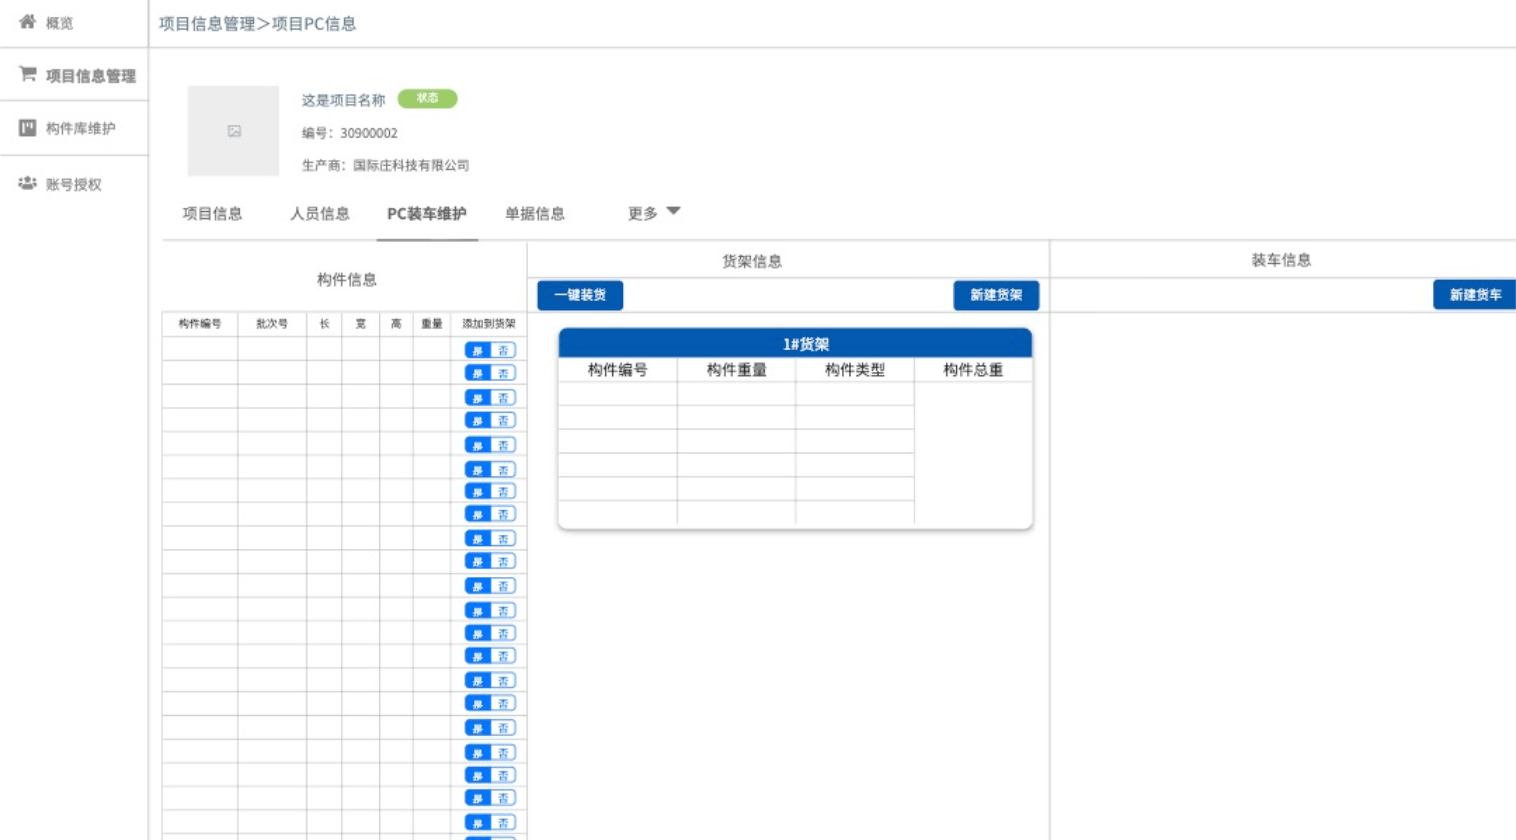Open the 单据信息 tab
Screen dimensions: 1516x840
535,213
